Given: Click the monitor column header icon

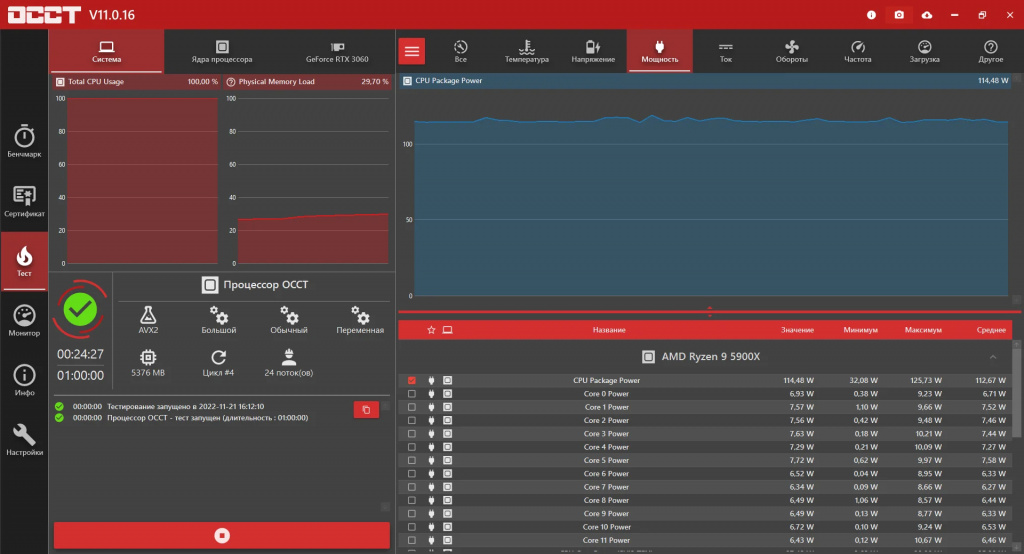Looking at the screenshot, I should pyautogui.click(x=447, y=330).
